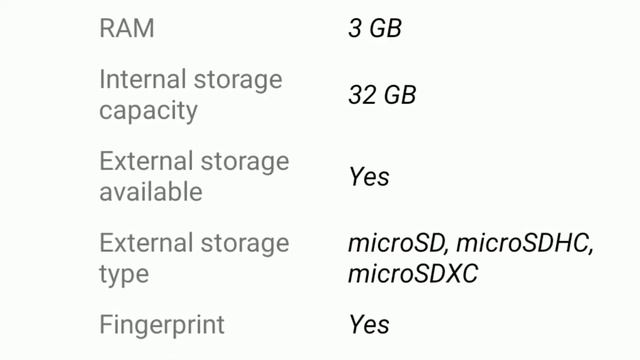This screenshot has height=360, width=640.
Task: Click GB unit in the 32 GB value
Action: point(400,95)
